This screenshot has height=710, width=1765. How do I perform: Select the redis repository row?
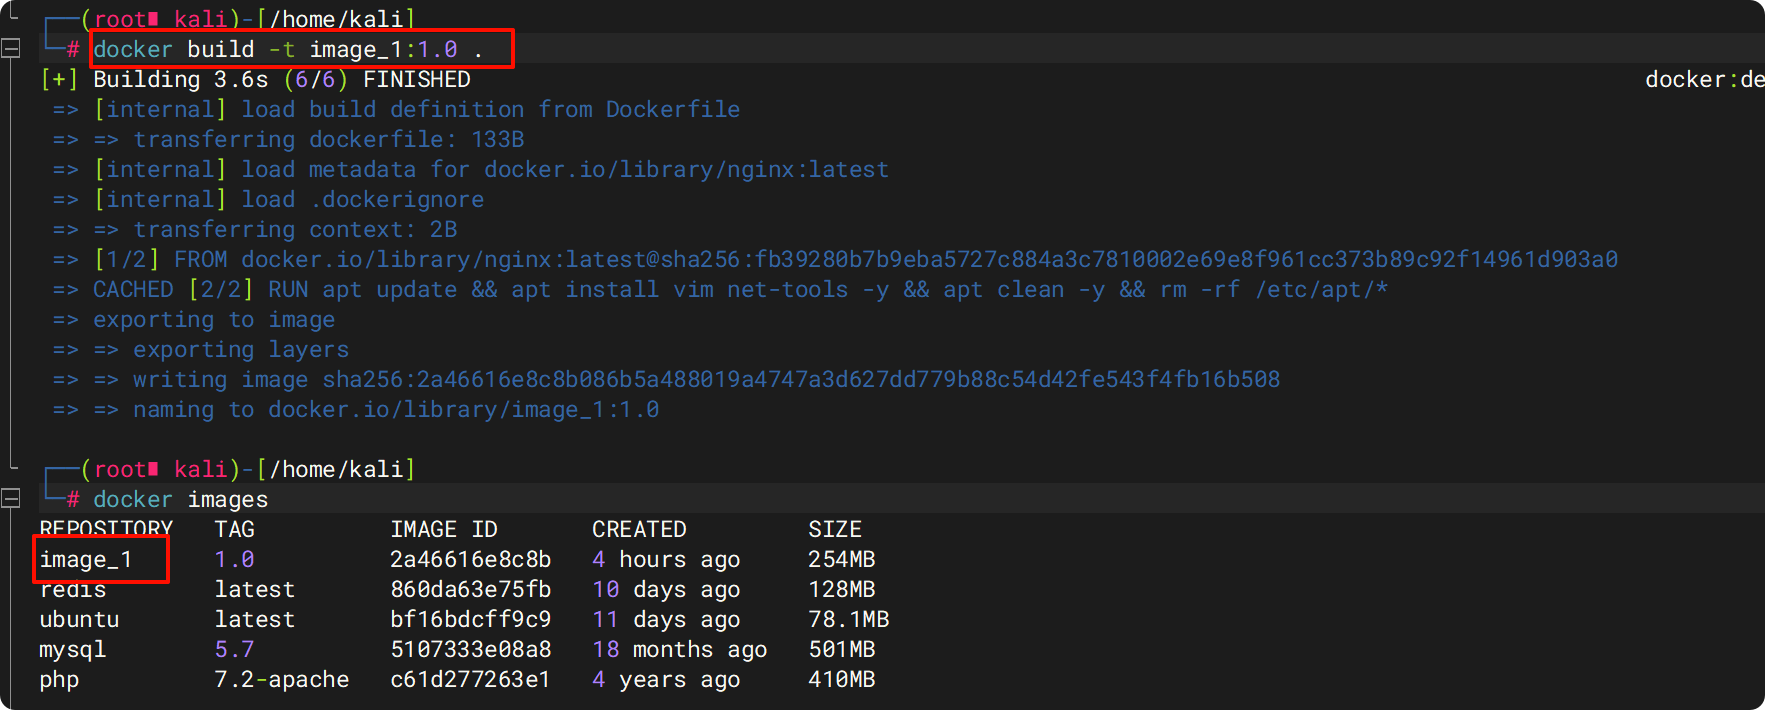click(x=73, y=590)
